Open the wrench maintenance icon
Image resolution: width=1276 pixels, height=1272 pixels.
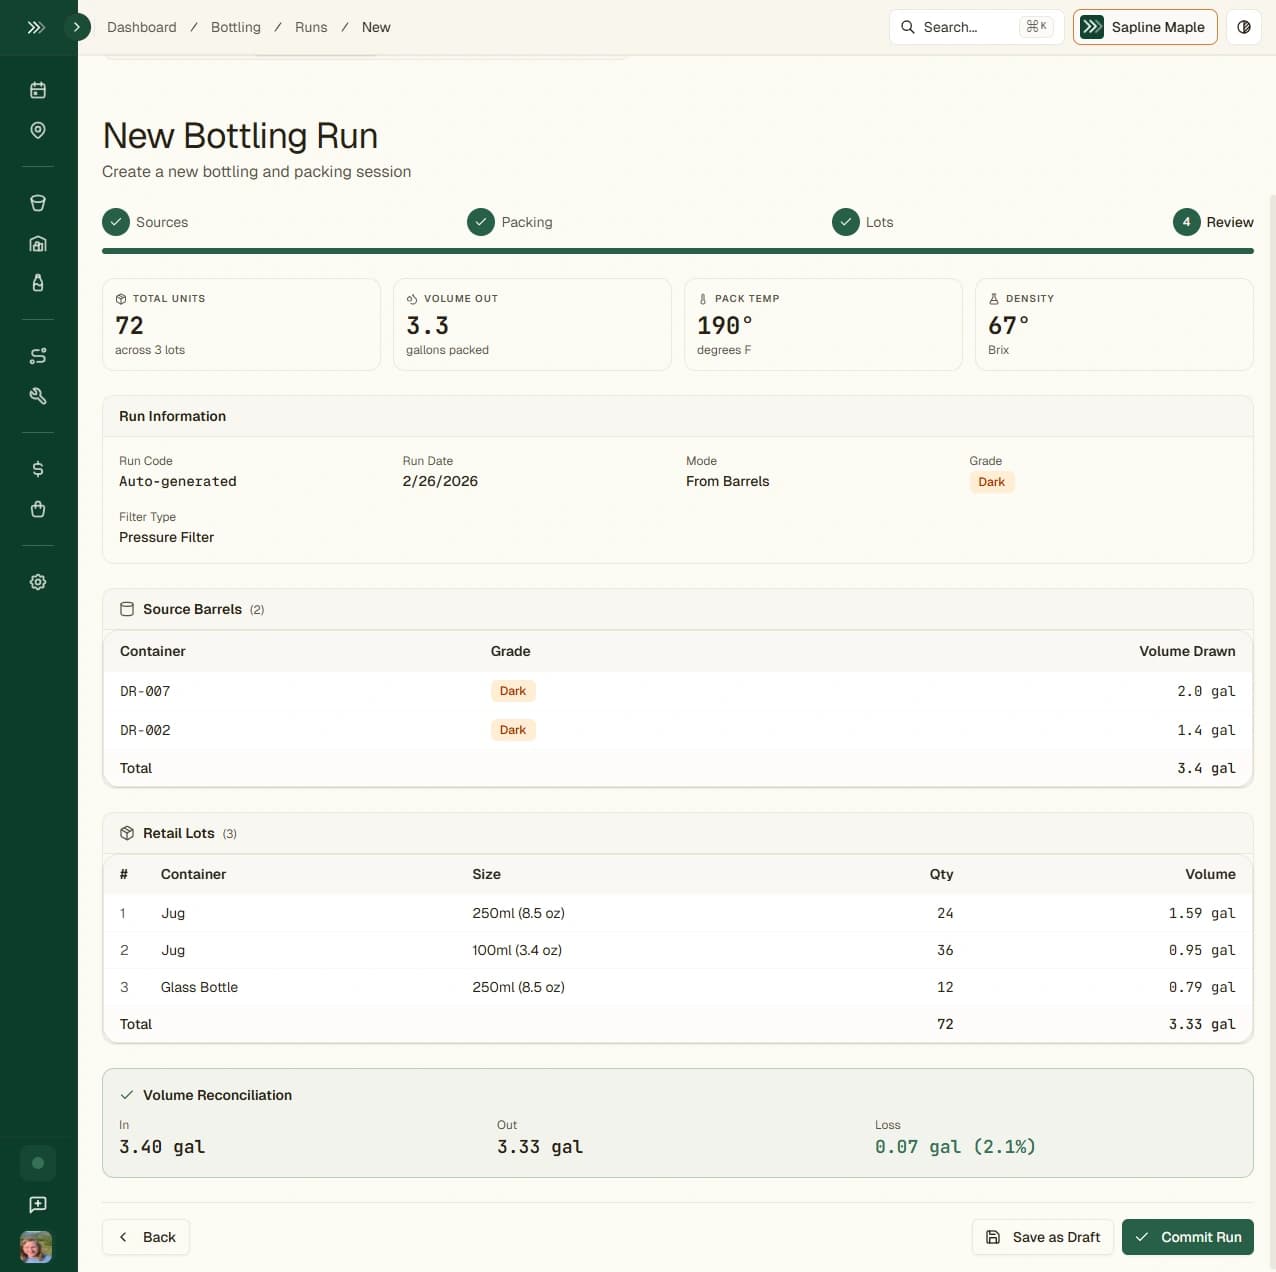(38, 396)
